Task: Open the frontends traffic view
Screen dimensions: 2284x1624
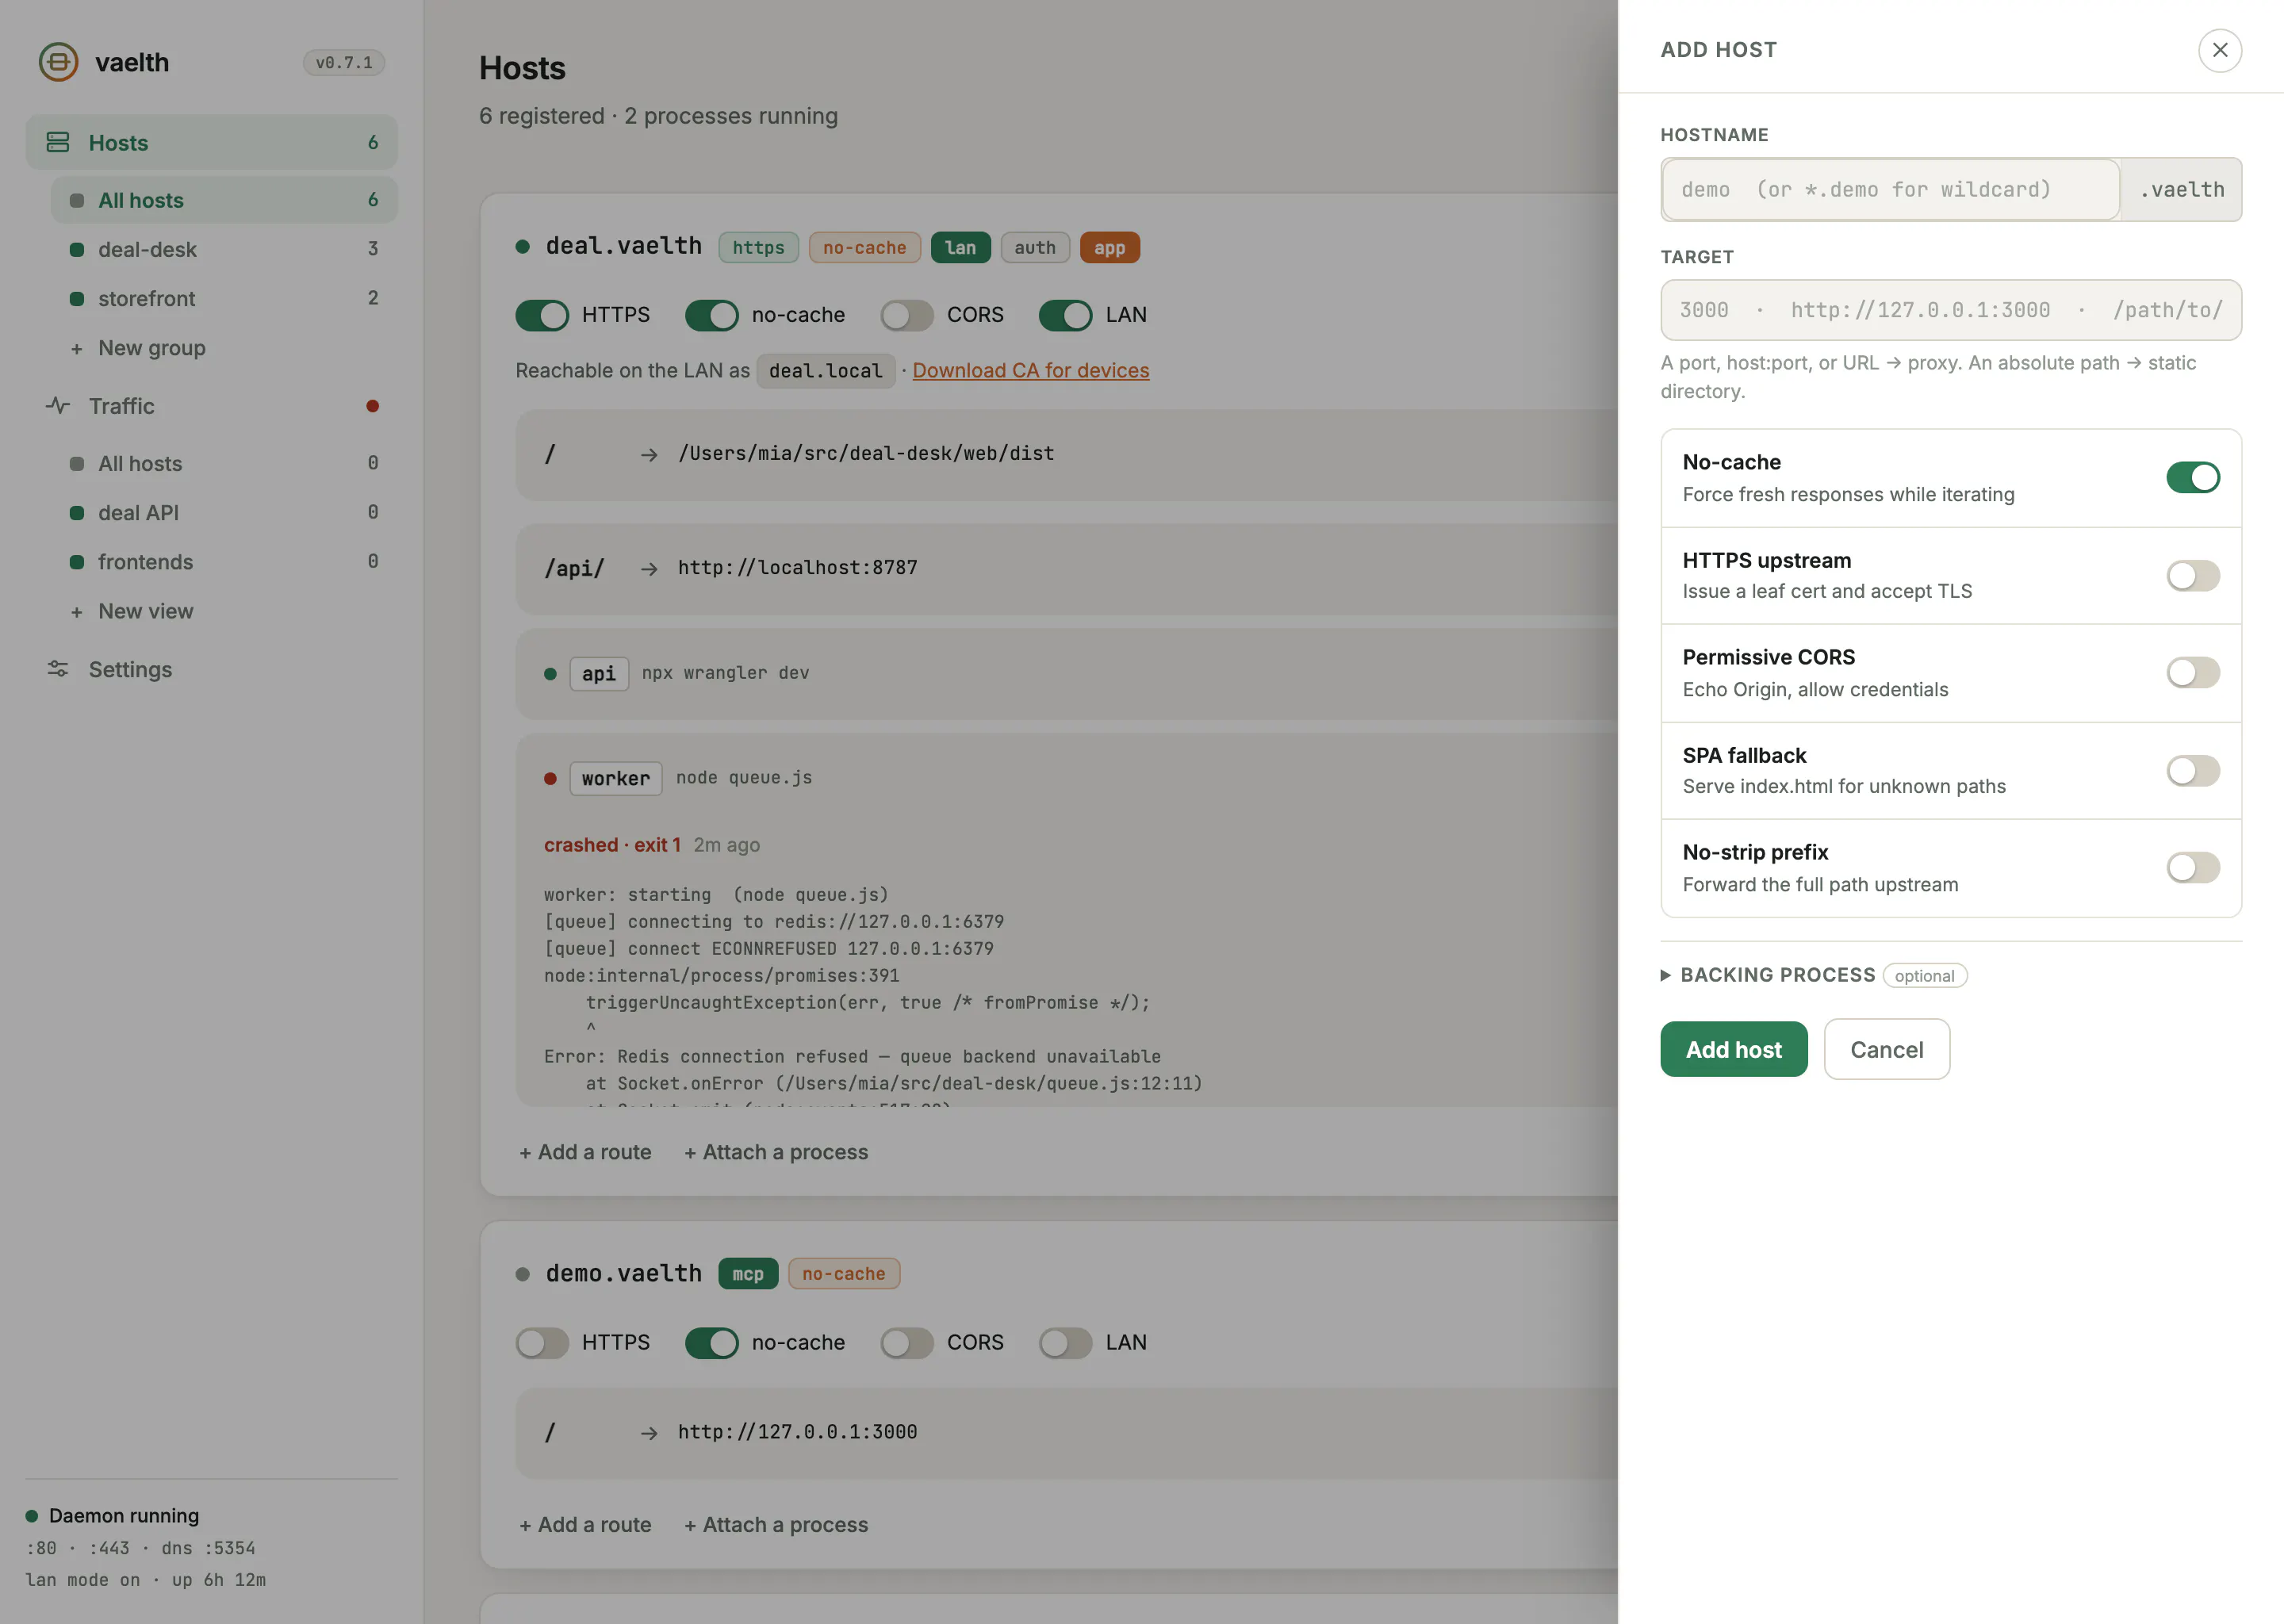Action: pos(224,561)
